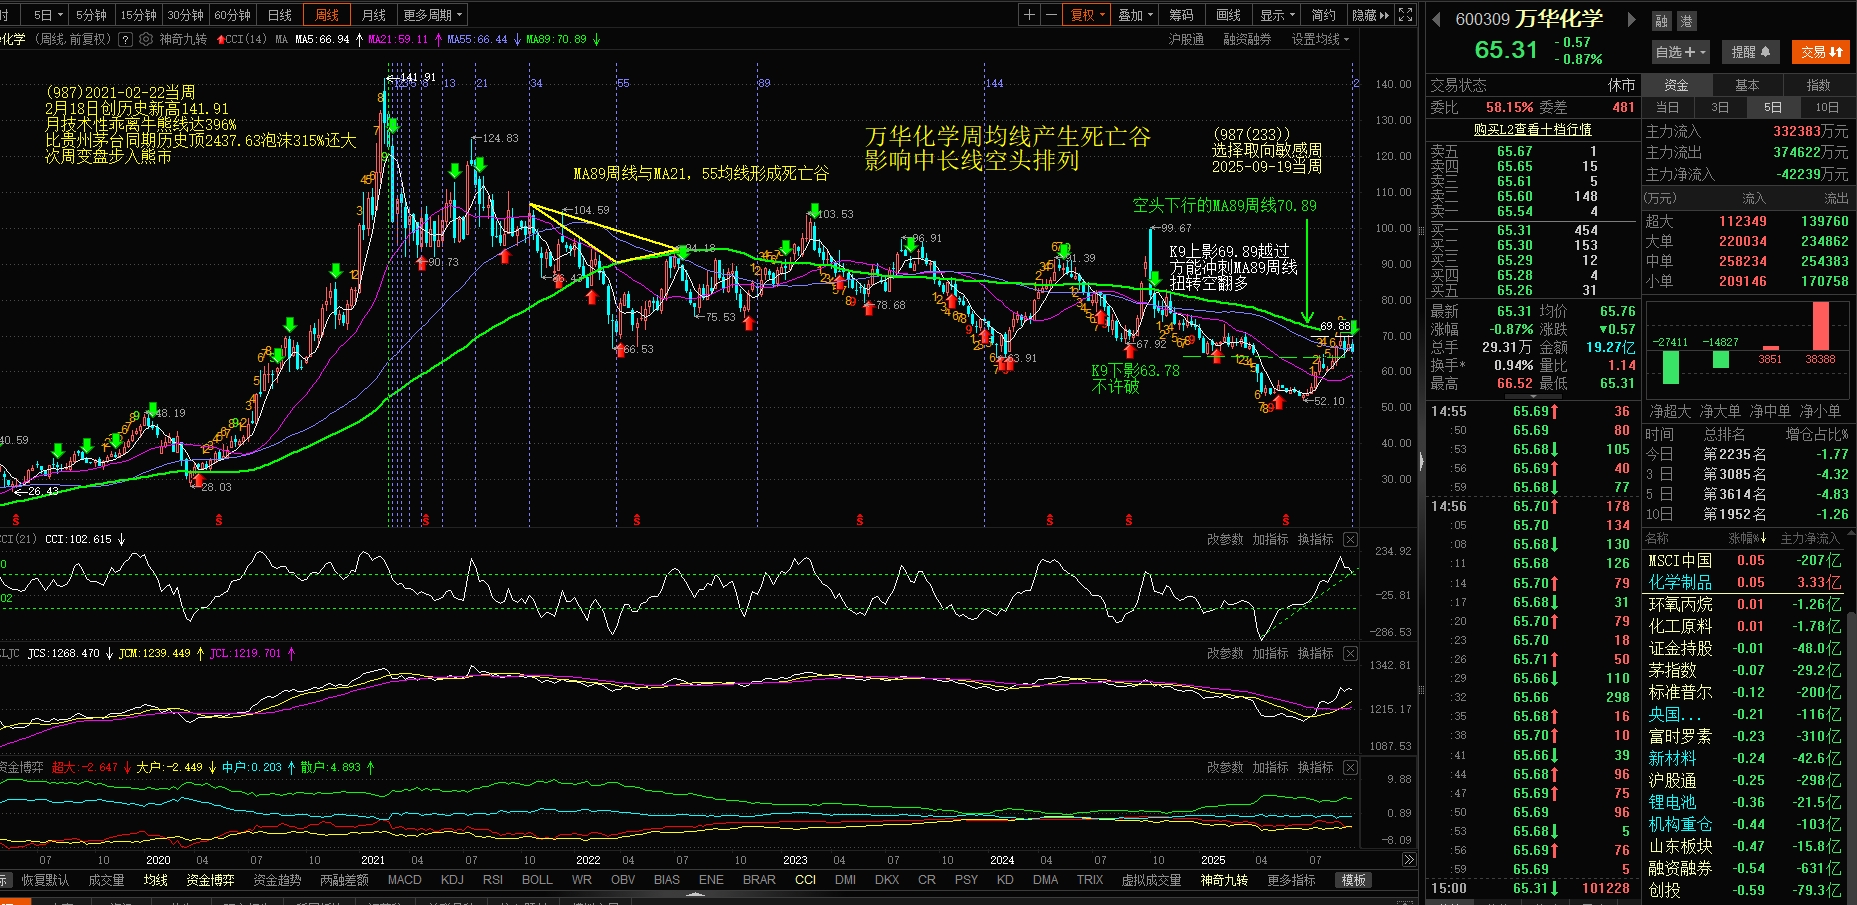Select the 周线 weekly tab
The image size is (1857, 905).
pos(327,15)
